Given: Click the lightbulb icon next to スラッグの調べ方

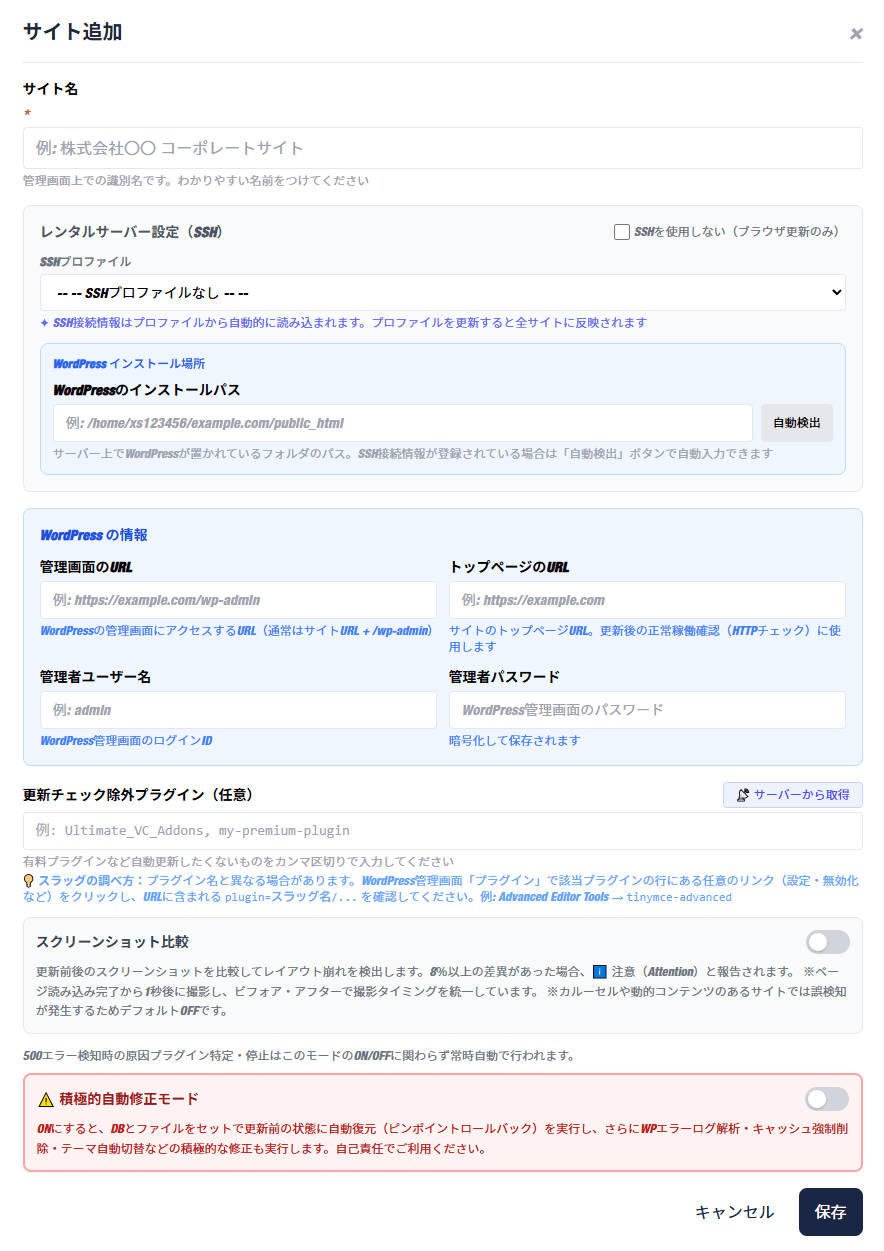Looking at the screenshot, I should tap(29, 881).
